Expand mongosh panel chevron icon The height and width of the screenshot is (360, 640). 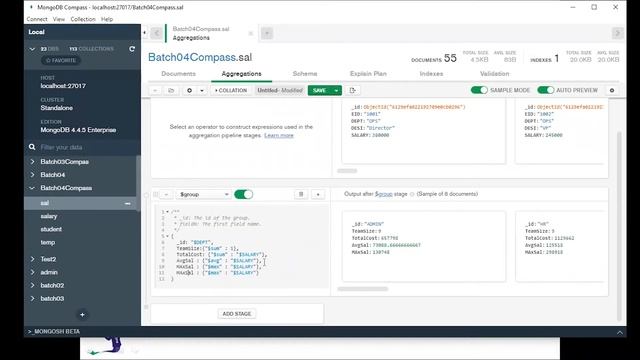pos(620,332)
